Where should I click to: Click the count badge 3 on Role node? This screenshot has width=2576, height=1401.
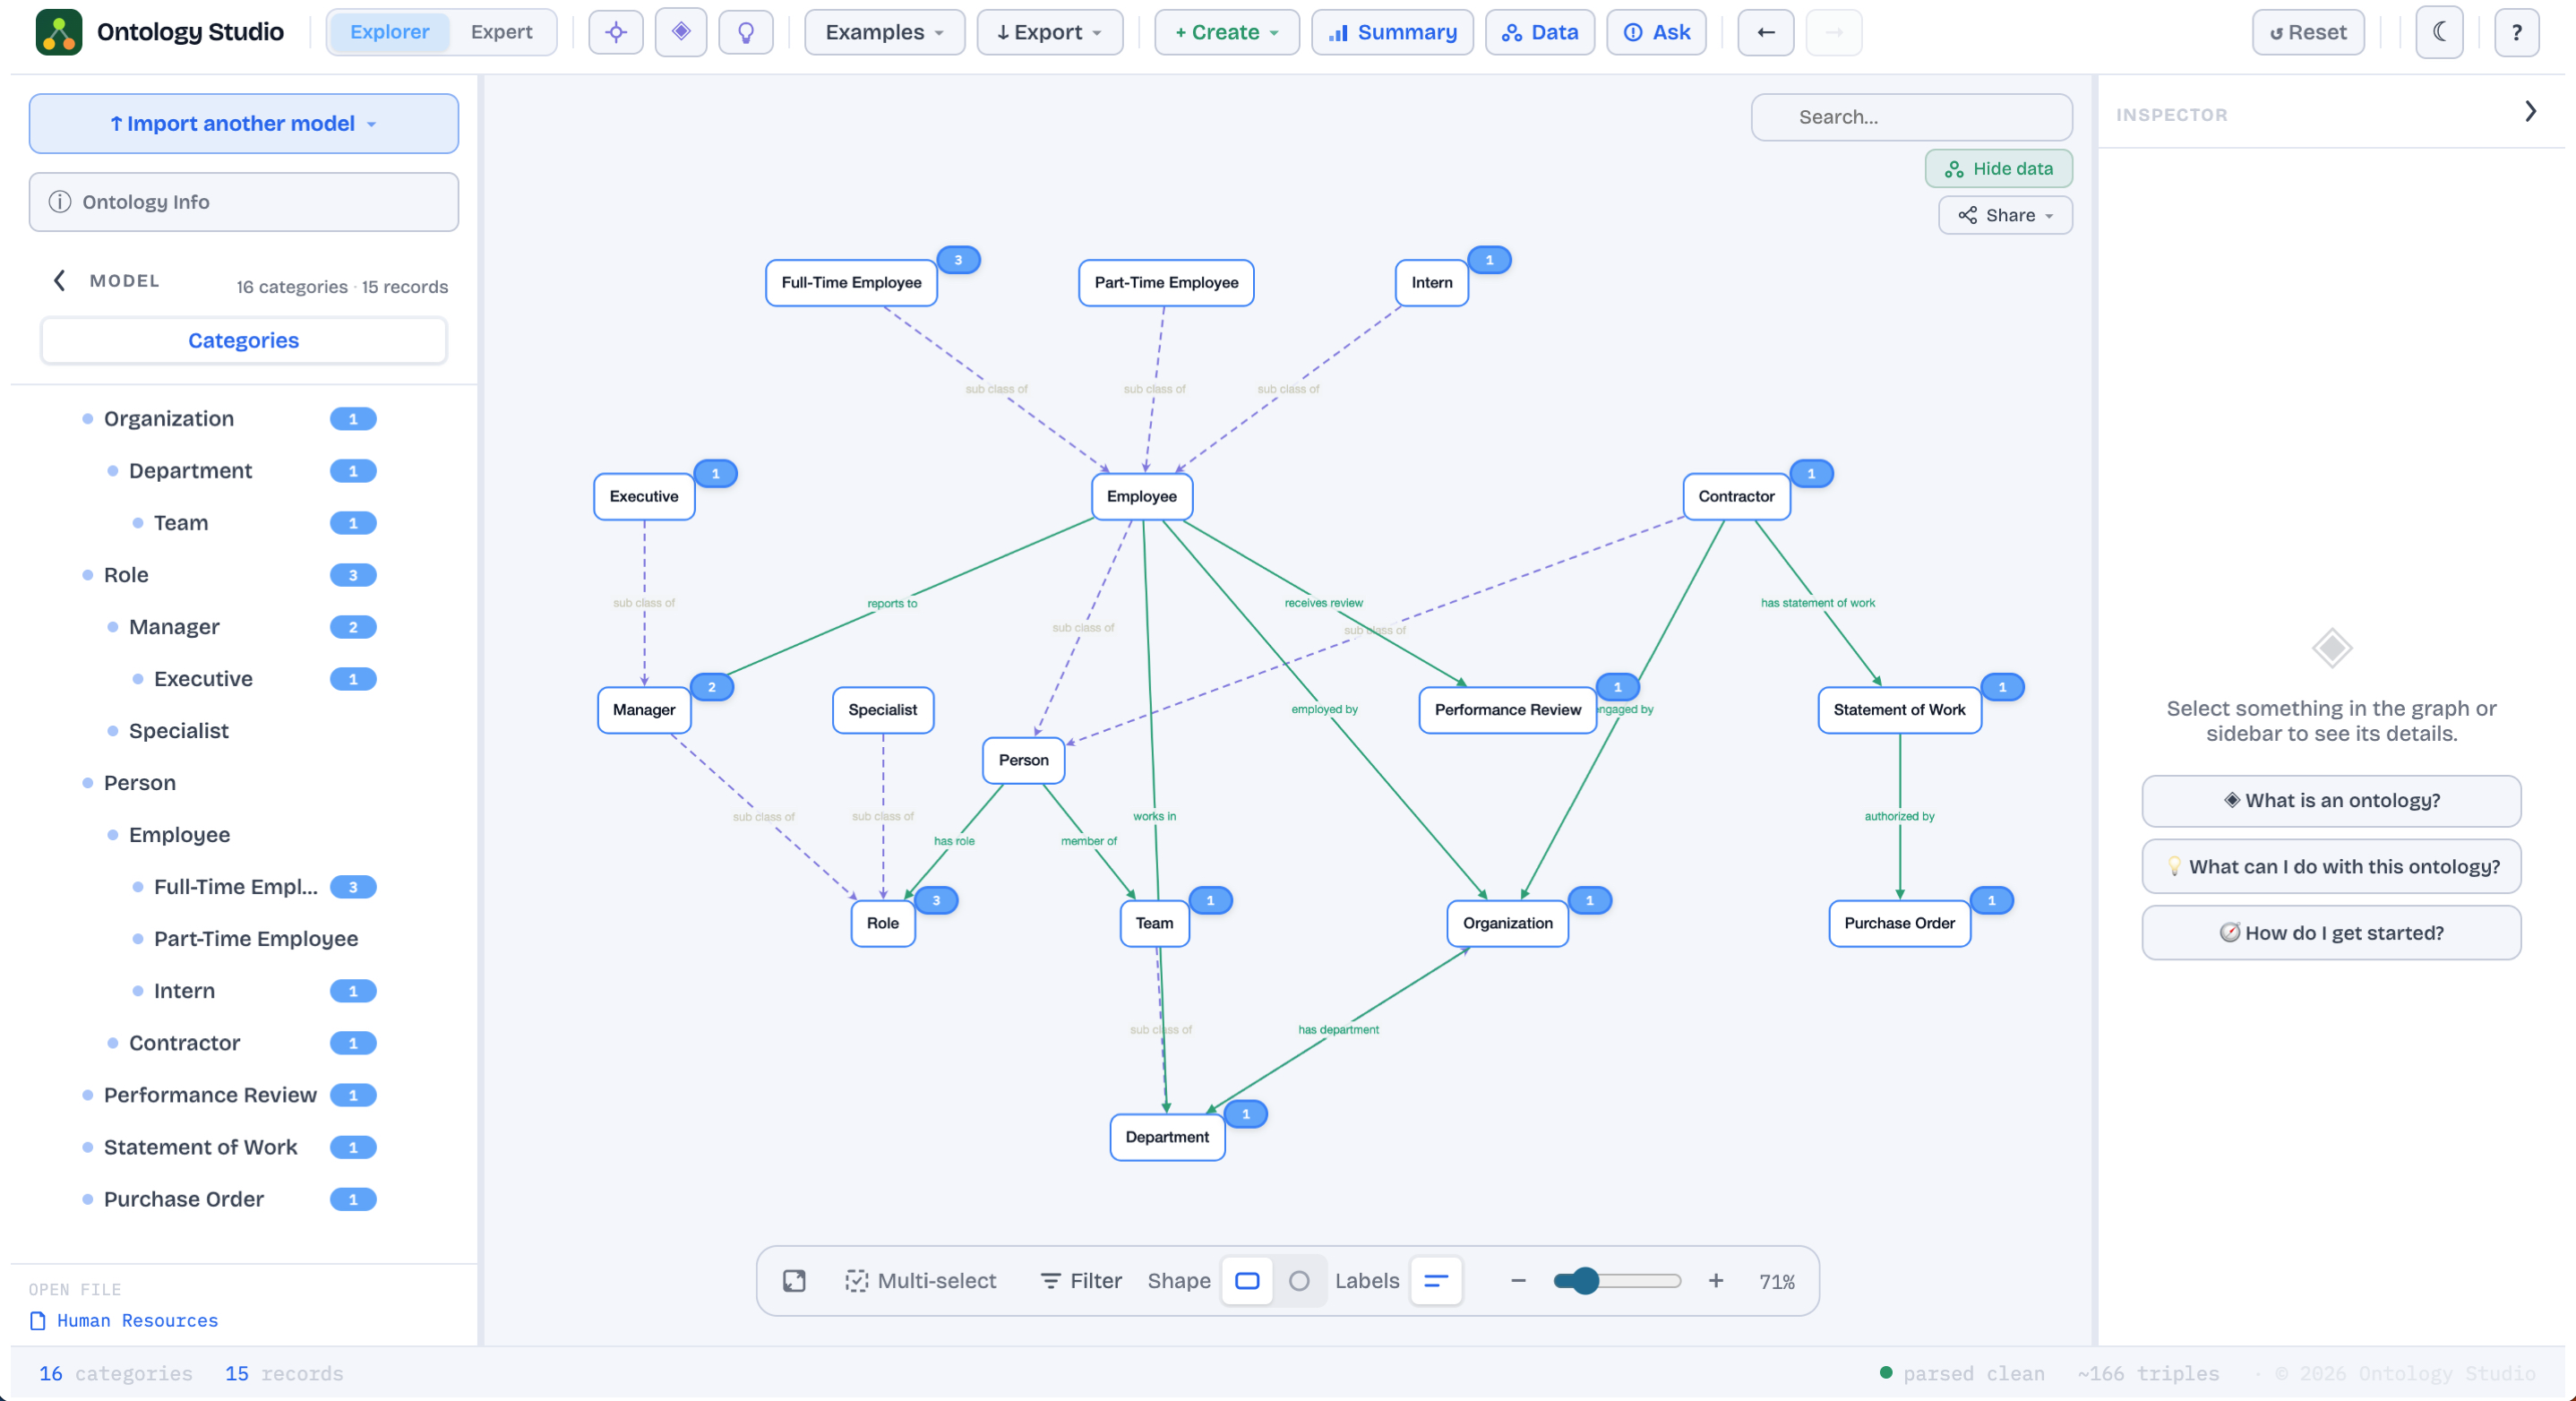pos(936,900)
